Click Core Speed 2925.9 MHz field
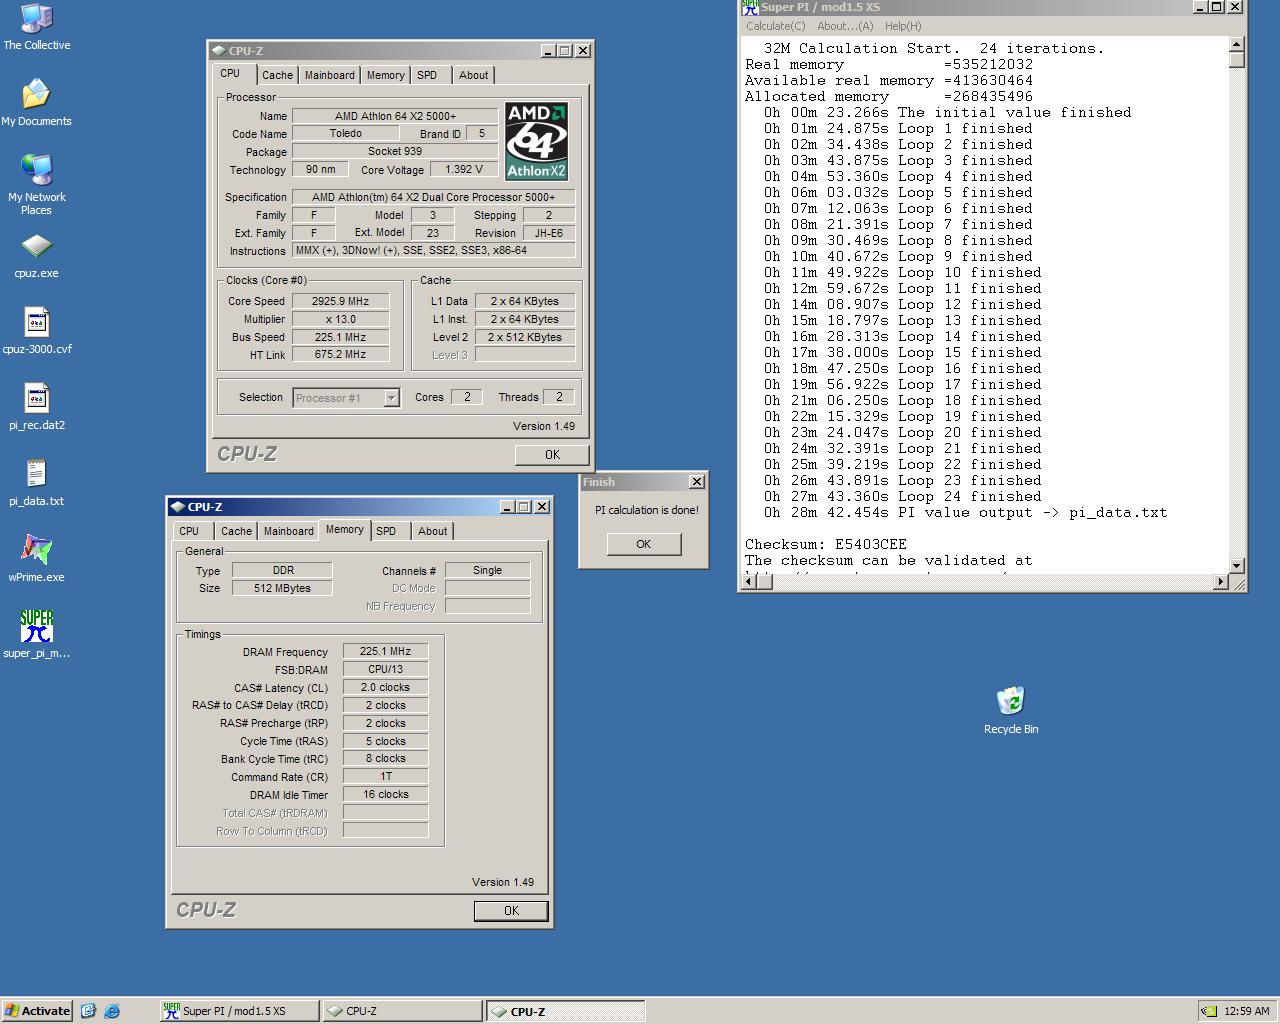This screenshot has height=1024, width=1280. pyautogui.click(x=341, y=301)
